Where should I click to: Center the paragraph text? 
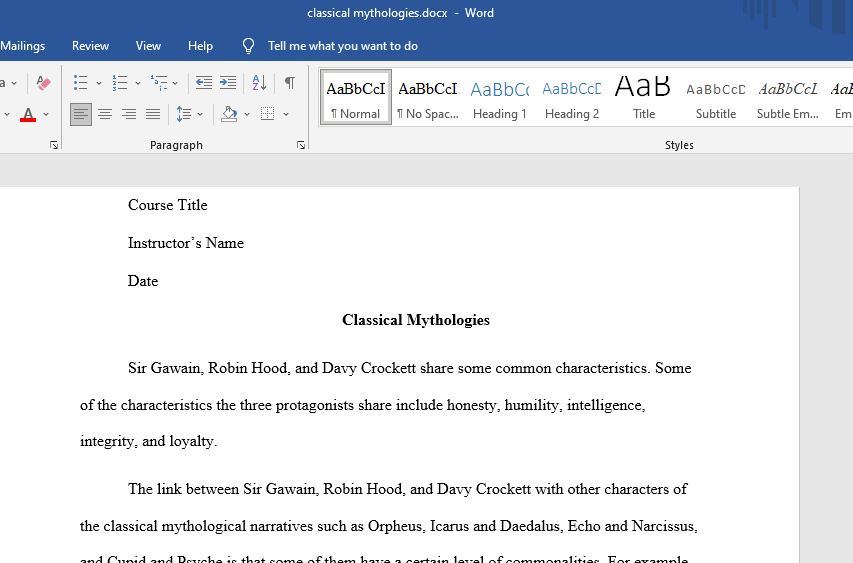pyautogui.click(x=105, y=114)
